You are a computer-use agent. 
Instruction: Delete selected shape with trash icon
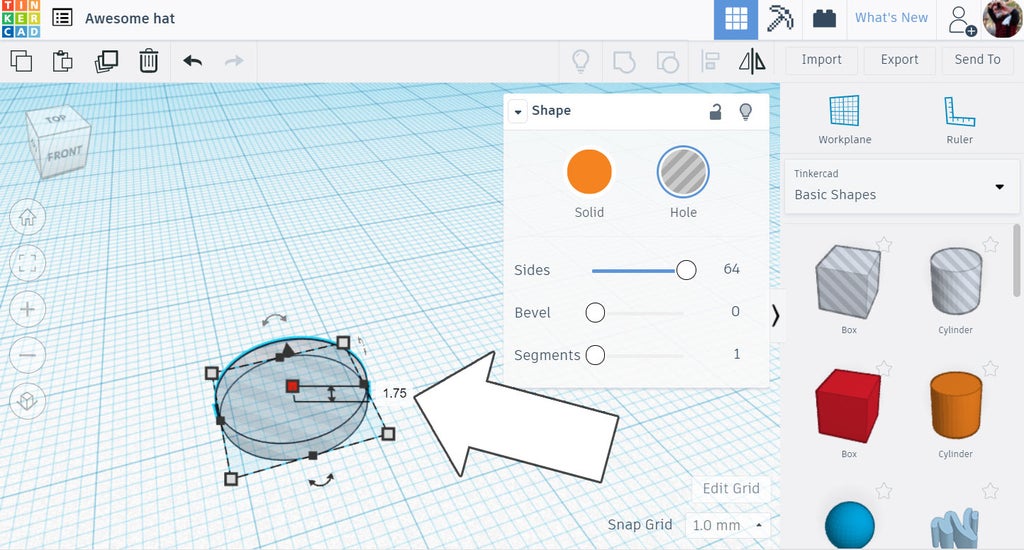click(x=149, y=61)
